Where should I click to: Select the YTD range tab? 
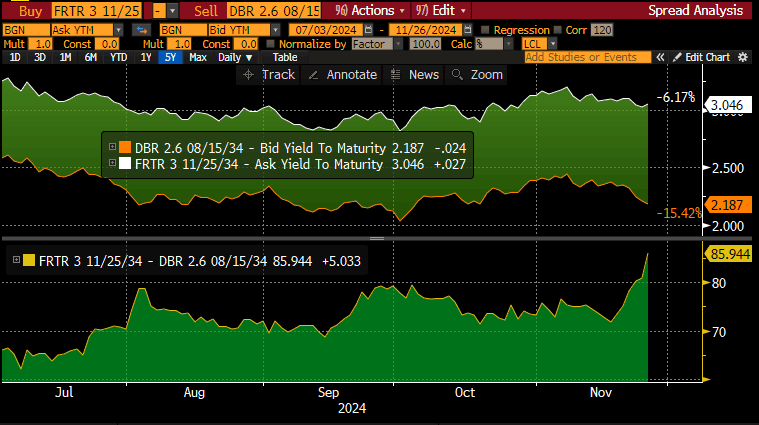tap(119, 57)
